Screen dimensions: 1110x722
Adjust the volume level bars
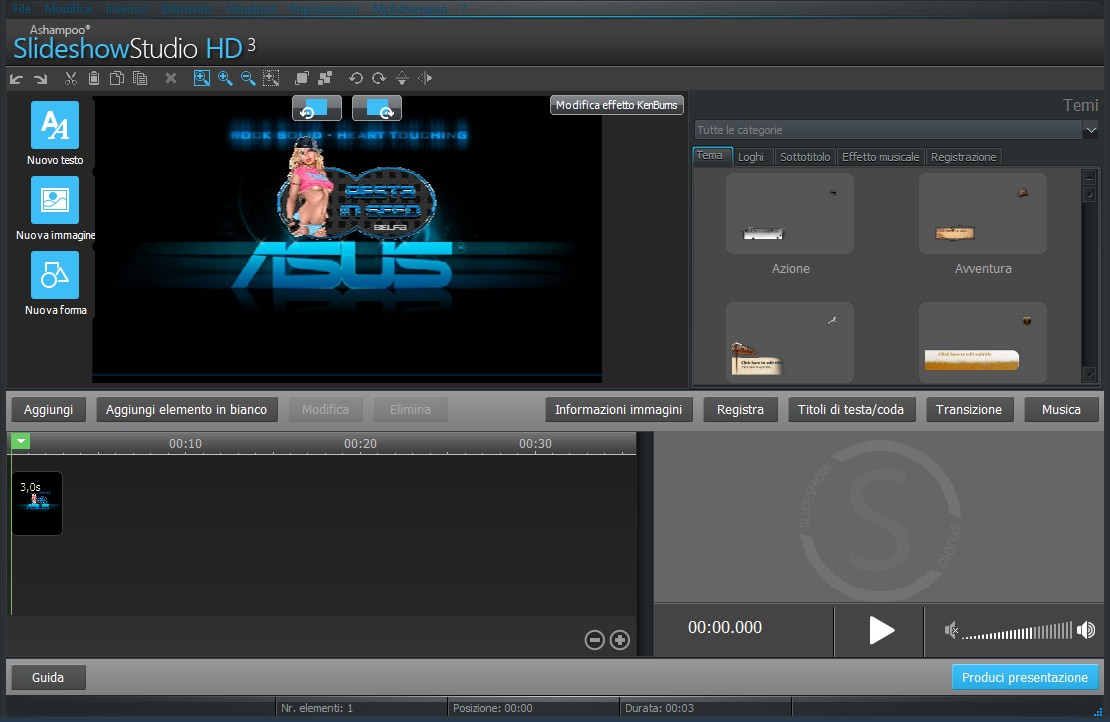tap(1017, 631)
